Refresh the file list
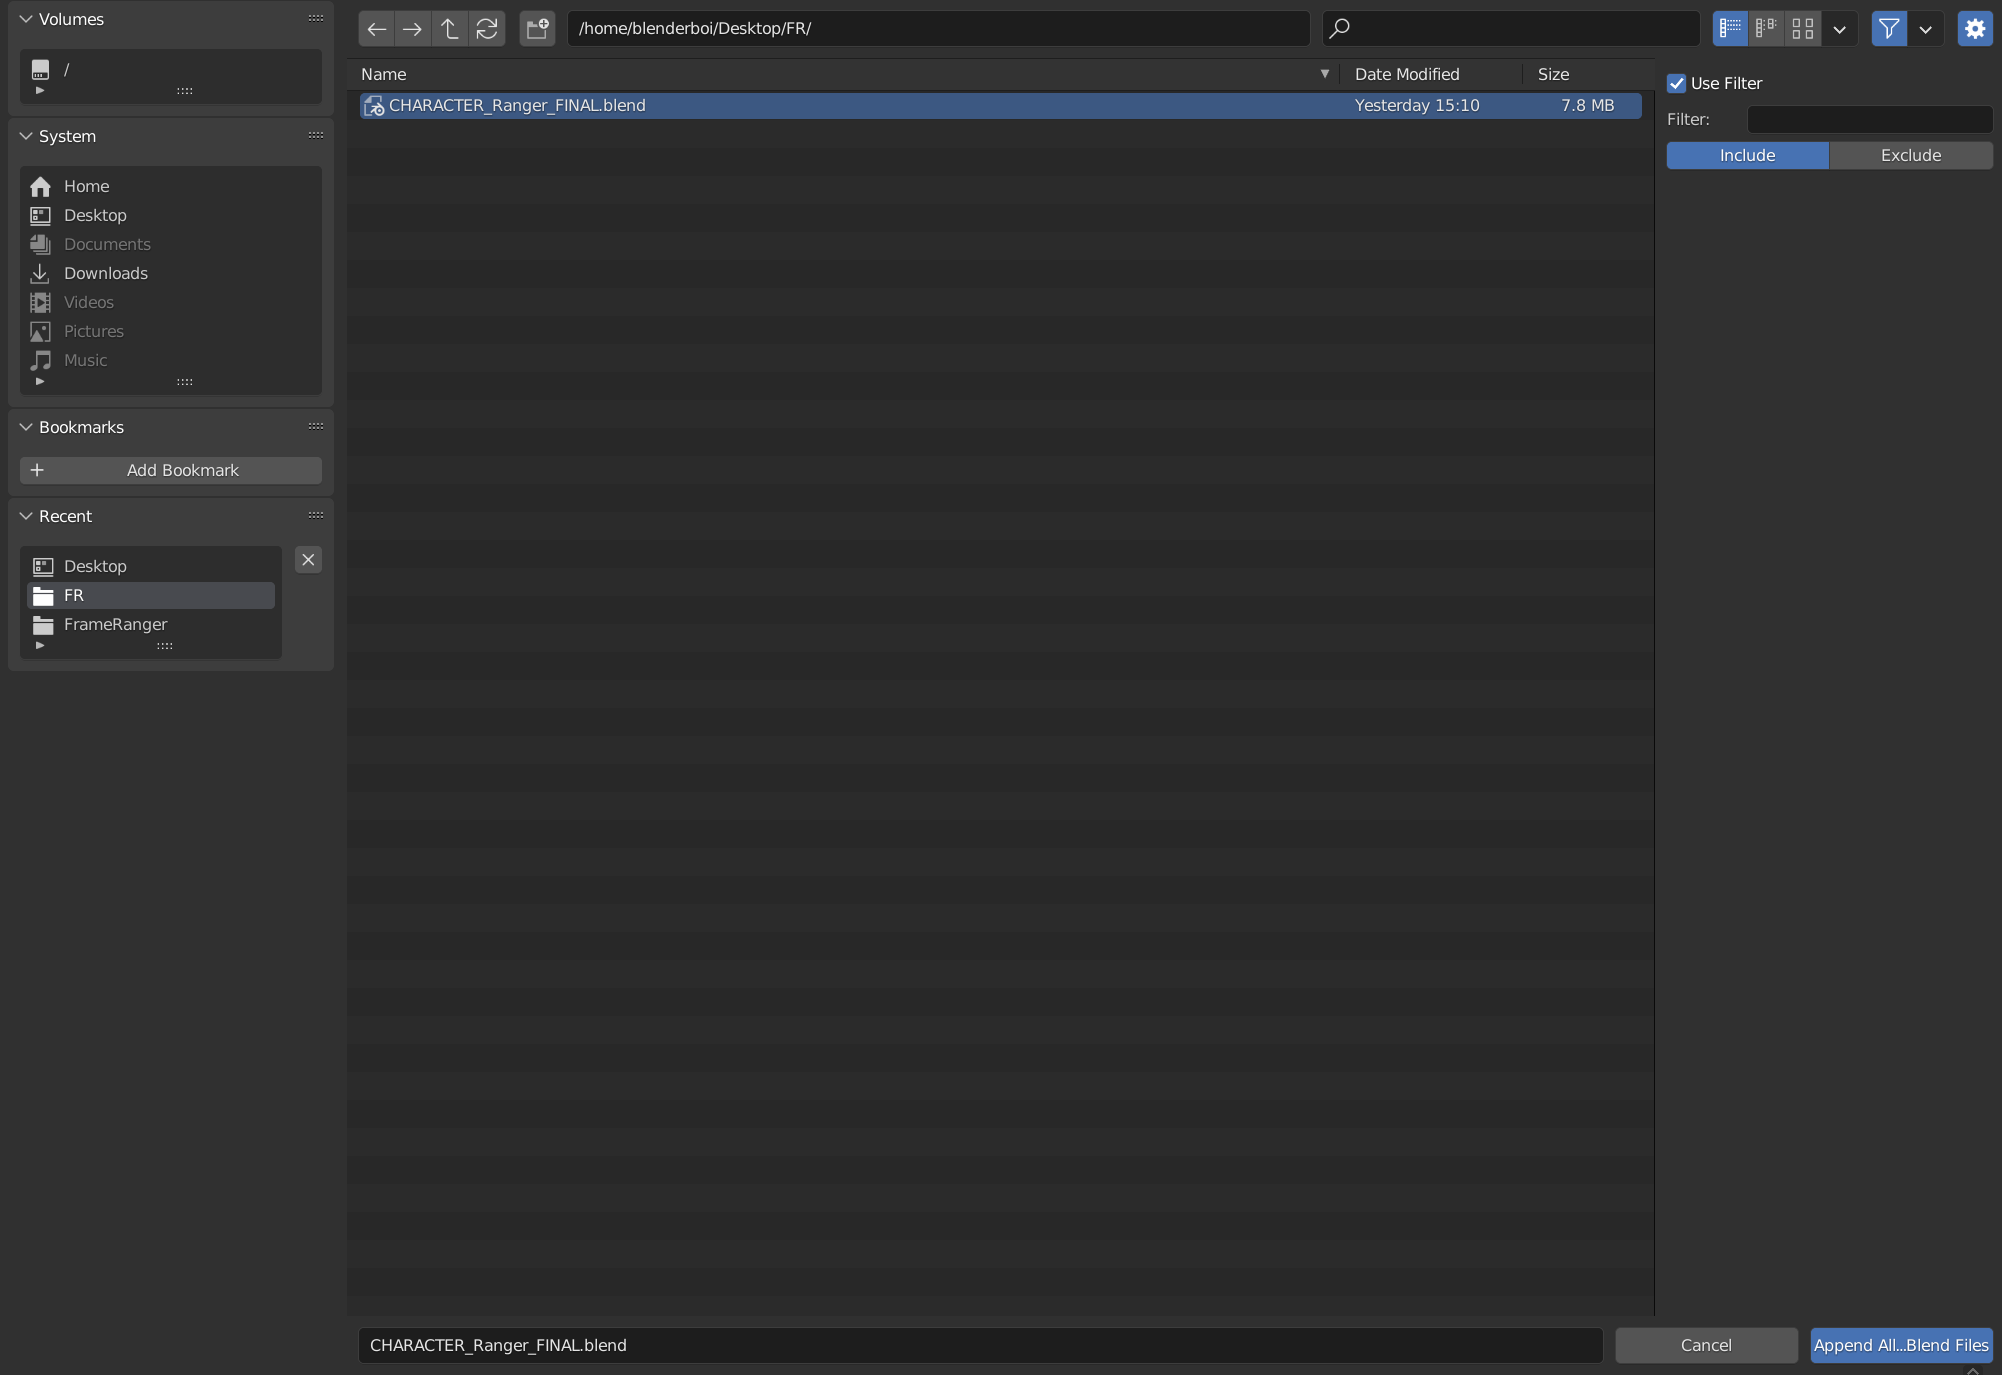This screenshot has height=1375, width=2002. pos(487,29)
